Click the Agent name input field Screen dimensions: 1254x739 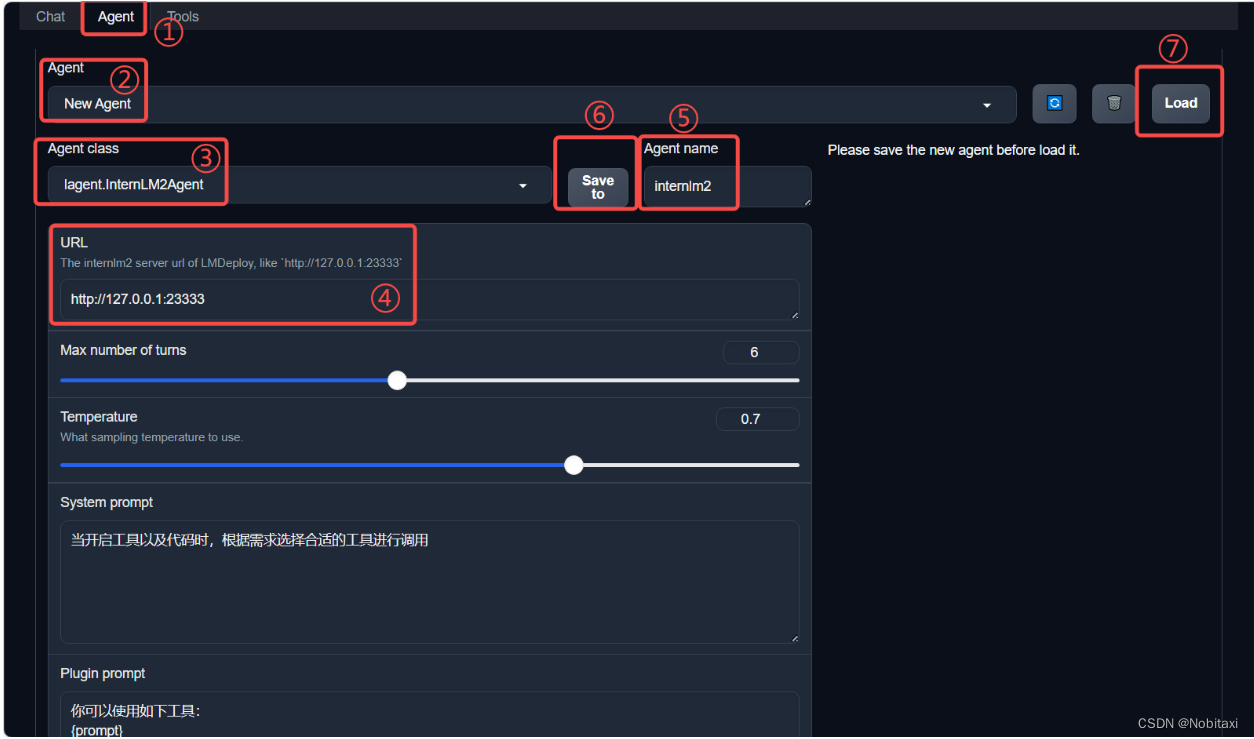click(727, 186)
